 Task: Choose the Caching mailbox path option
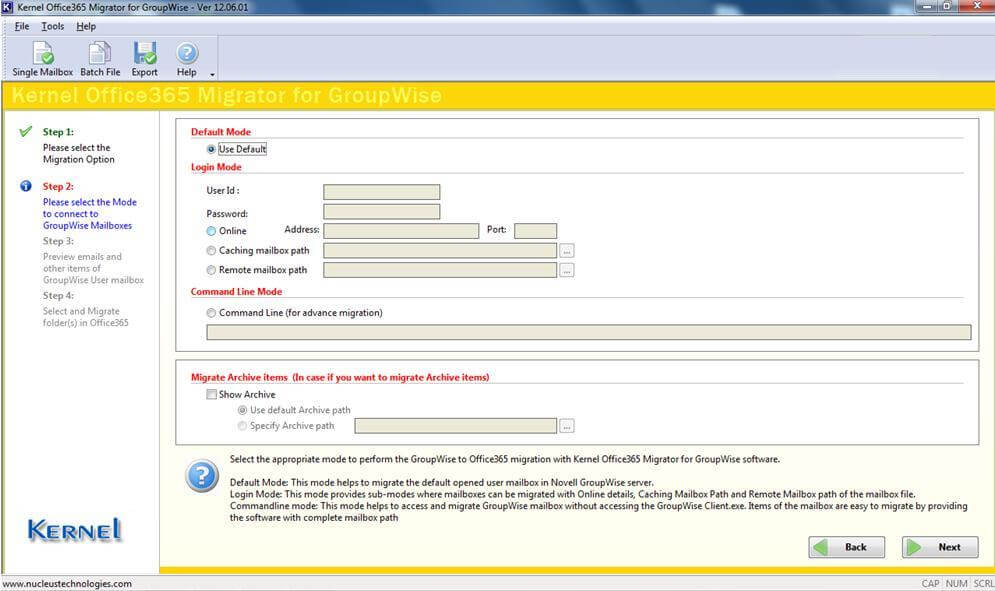pyautogui.click(x=211, y=251)
